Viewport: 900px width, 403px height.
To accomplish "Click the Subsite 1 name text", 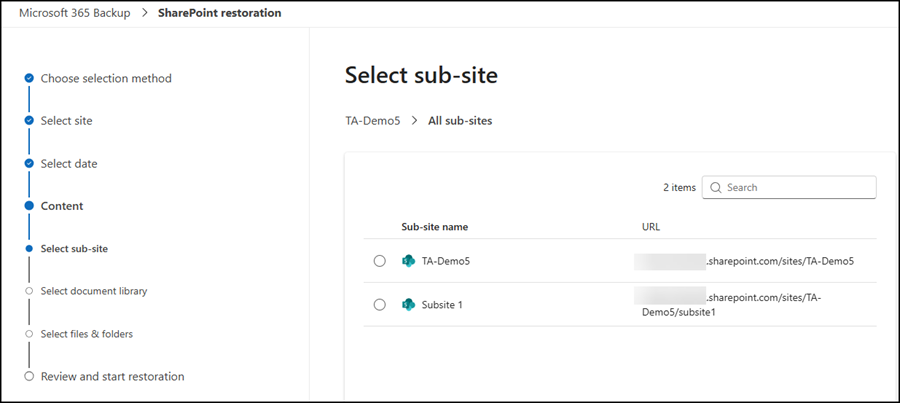I will point(442,305).
